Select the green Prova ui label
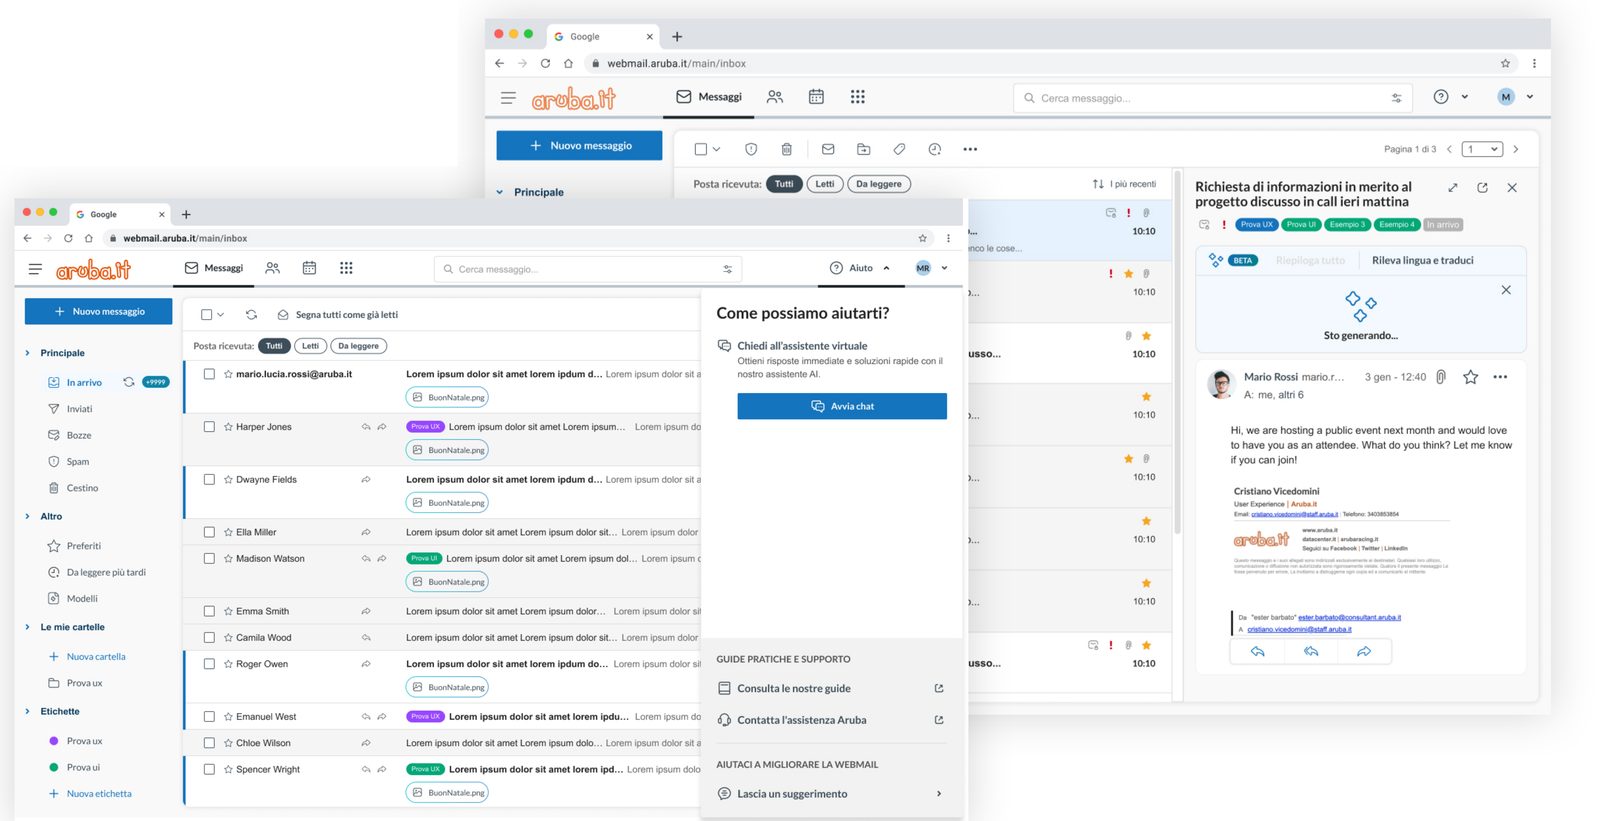This screenshot has height=821, width=1600. tap(83, 768)
